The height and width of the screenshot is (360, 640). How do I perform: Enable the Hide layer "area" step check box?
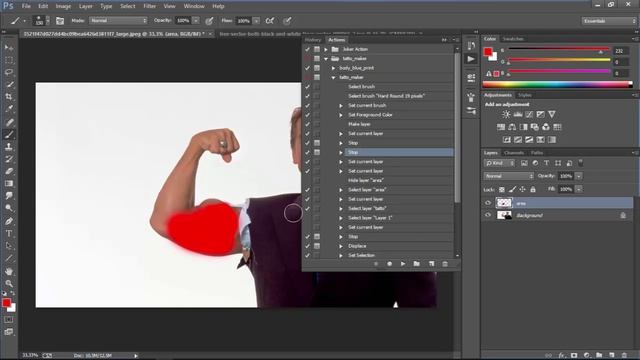click(x=307, y=180)
